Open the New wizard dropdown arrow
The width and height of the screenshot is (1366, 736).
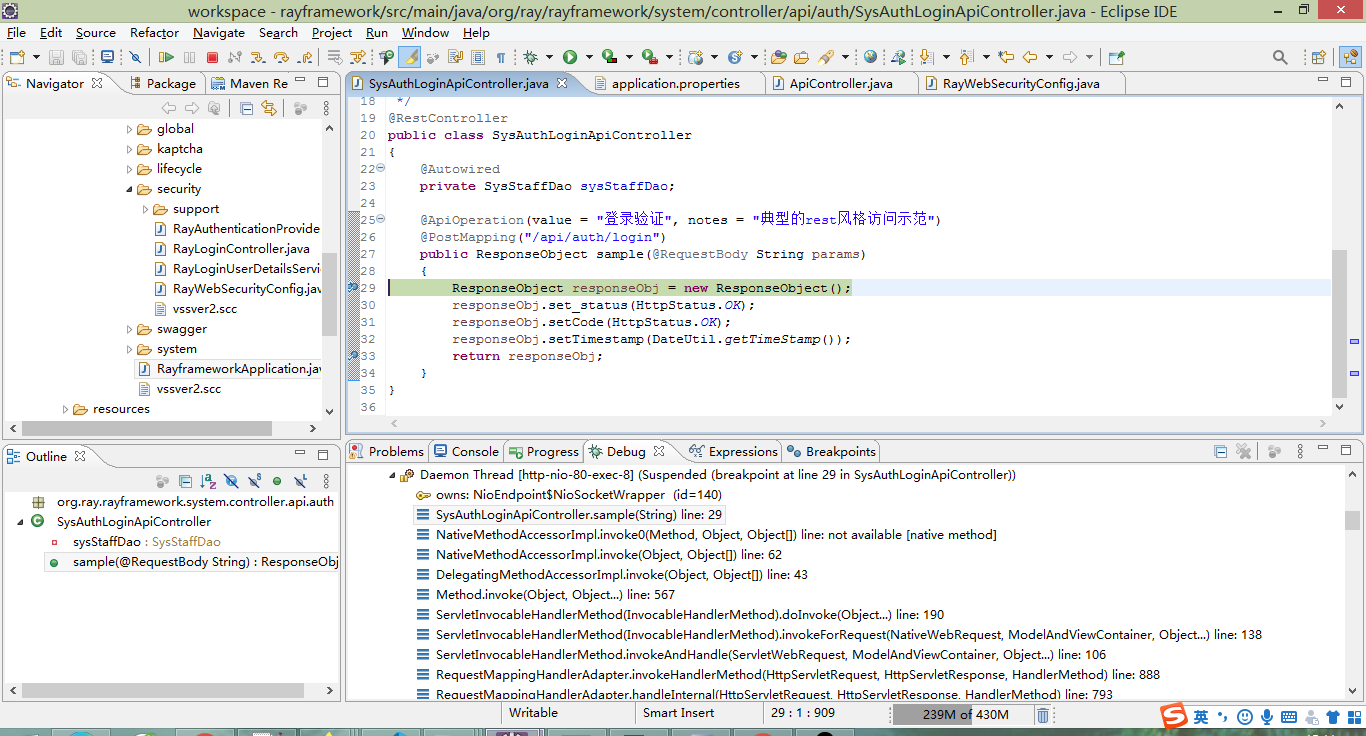[x=36, y=57]
